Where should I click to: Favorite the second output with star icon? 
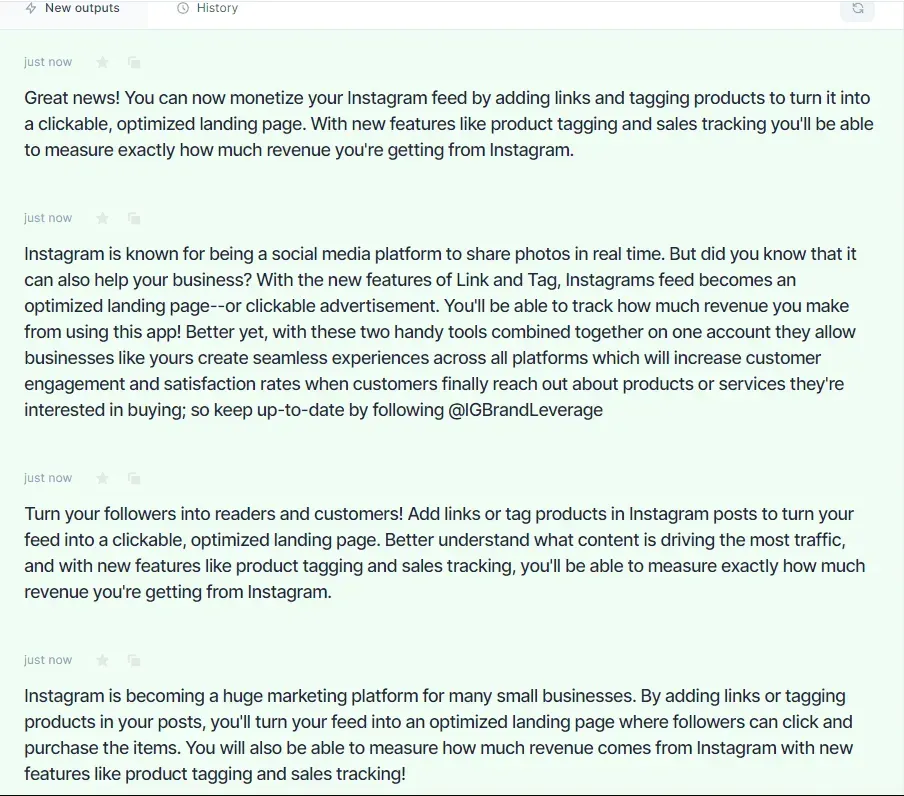pos(103,218)
